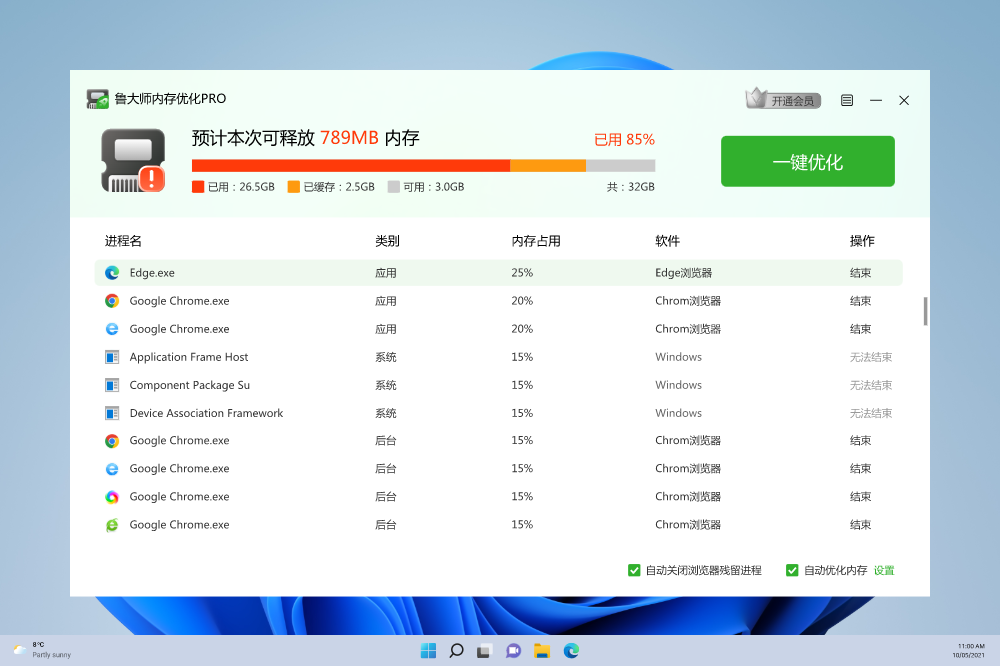Click the multicolor pinwheel process icon
Image resolution: width=1000 pixels, height=666 pixels.
pos(112,497)
